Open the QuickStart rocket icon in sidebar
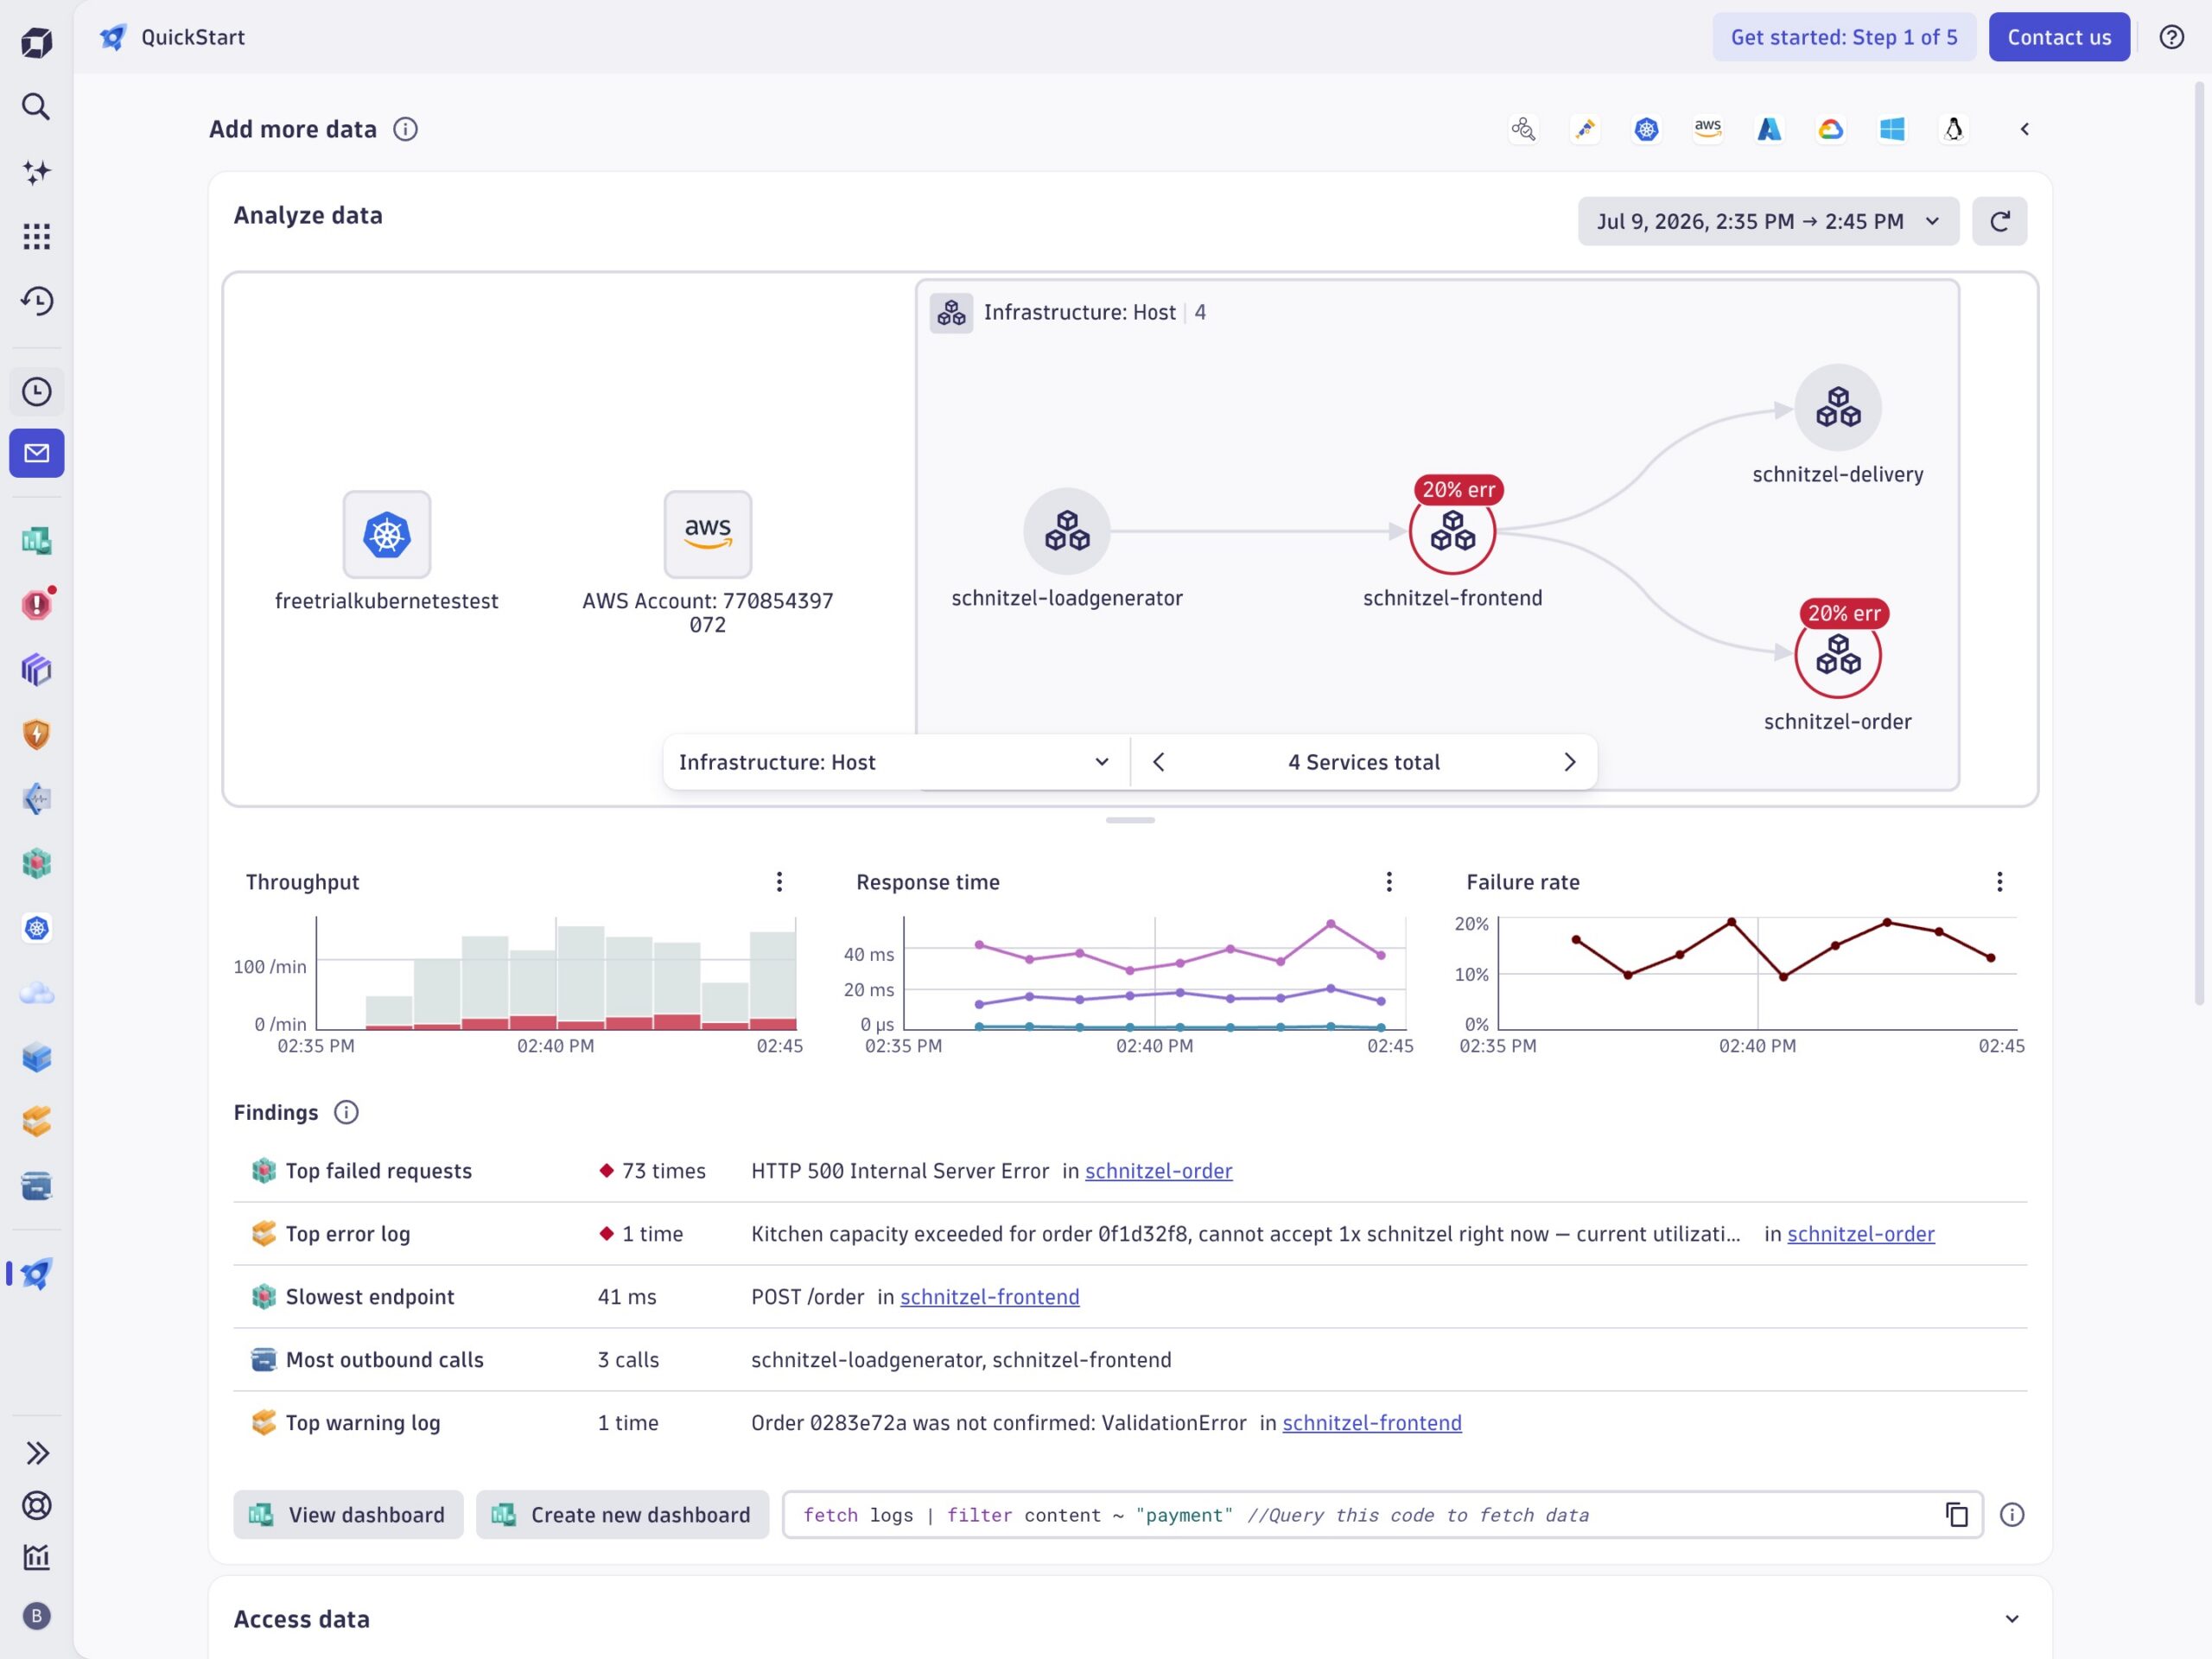 click(x=36, y=1274)
